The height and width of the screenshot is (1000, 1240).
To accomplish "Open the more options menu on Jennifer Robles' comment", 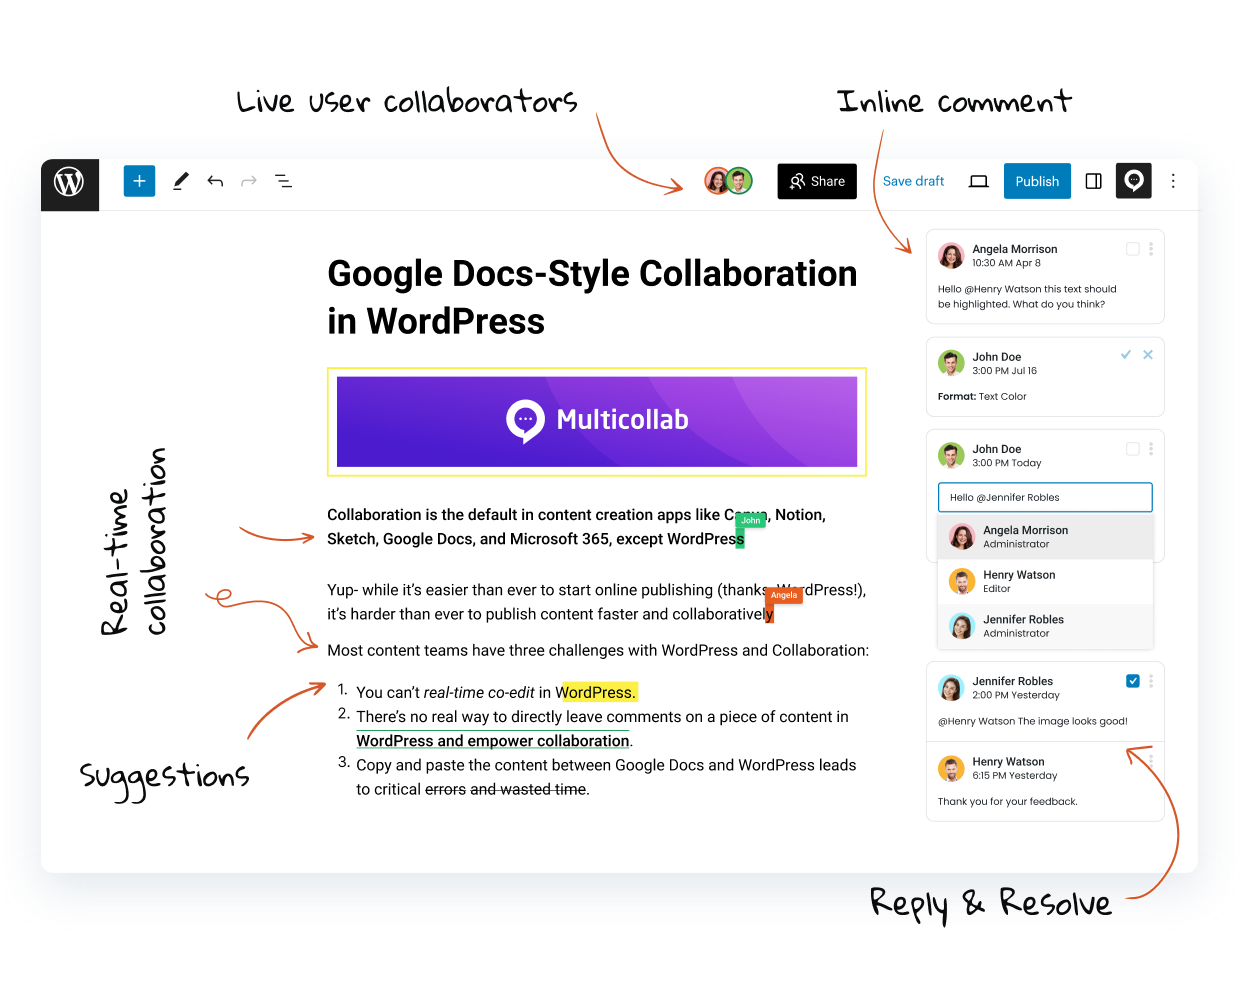I will coord(1151,681).
